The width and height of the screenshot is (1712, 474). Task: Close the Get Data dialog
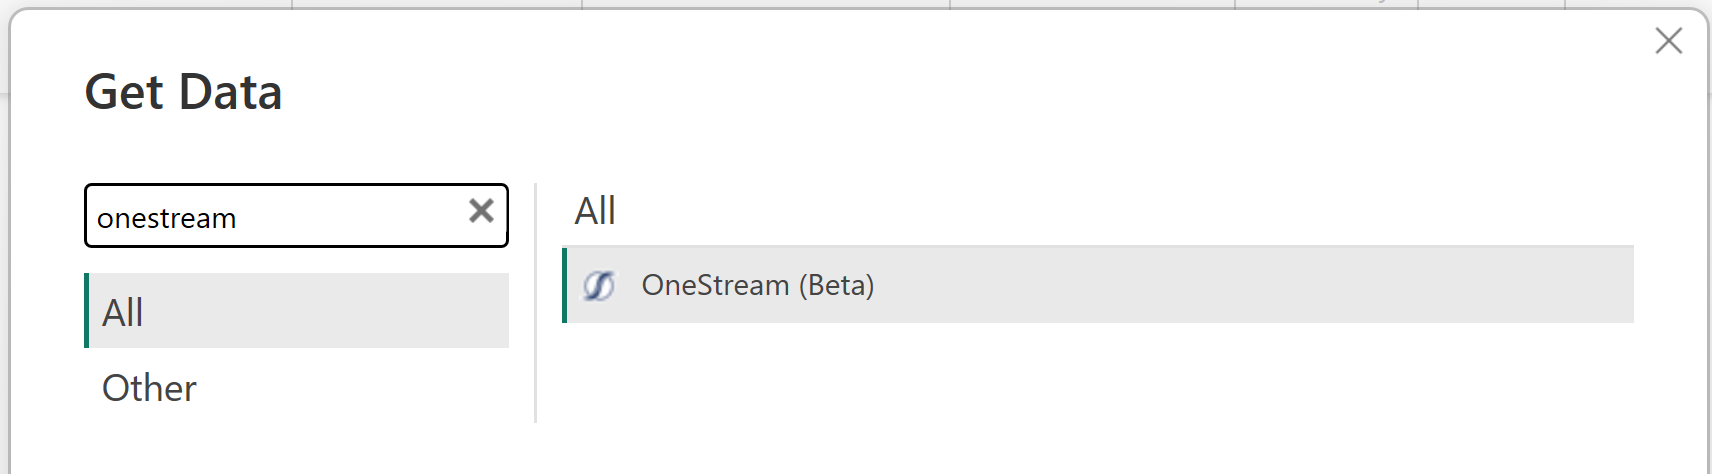[x=1668, y=41]
